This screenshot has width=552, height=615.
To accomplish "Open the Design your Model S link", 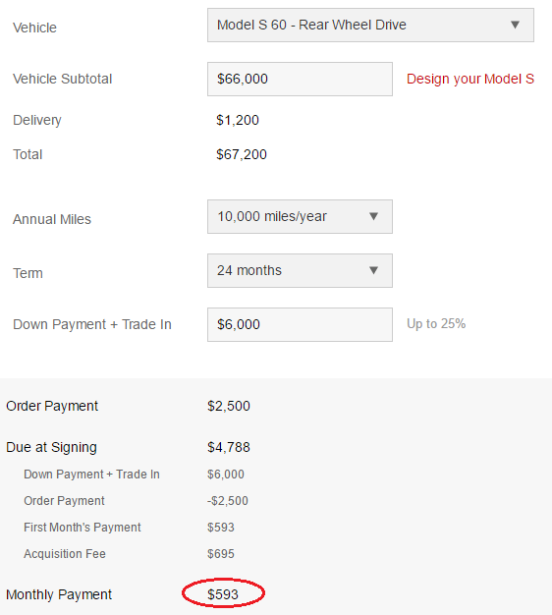I will click(x=470, y=79).
